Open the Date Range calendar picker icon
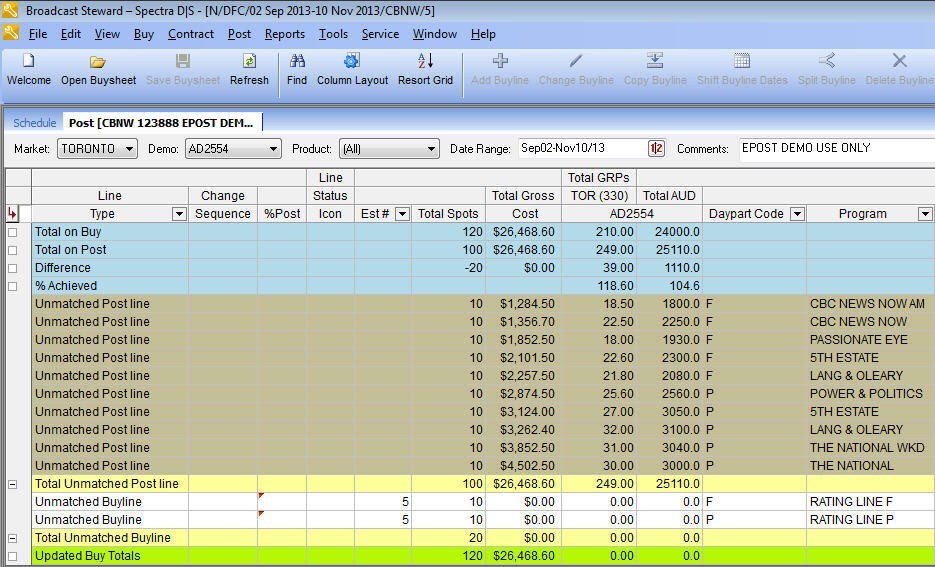 [x=656, y=148]
